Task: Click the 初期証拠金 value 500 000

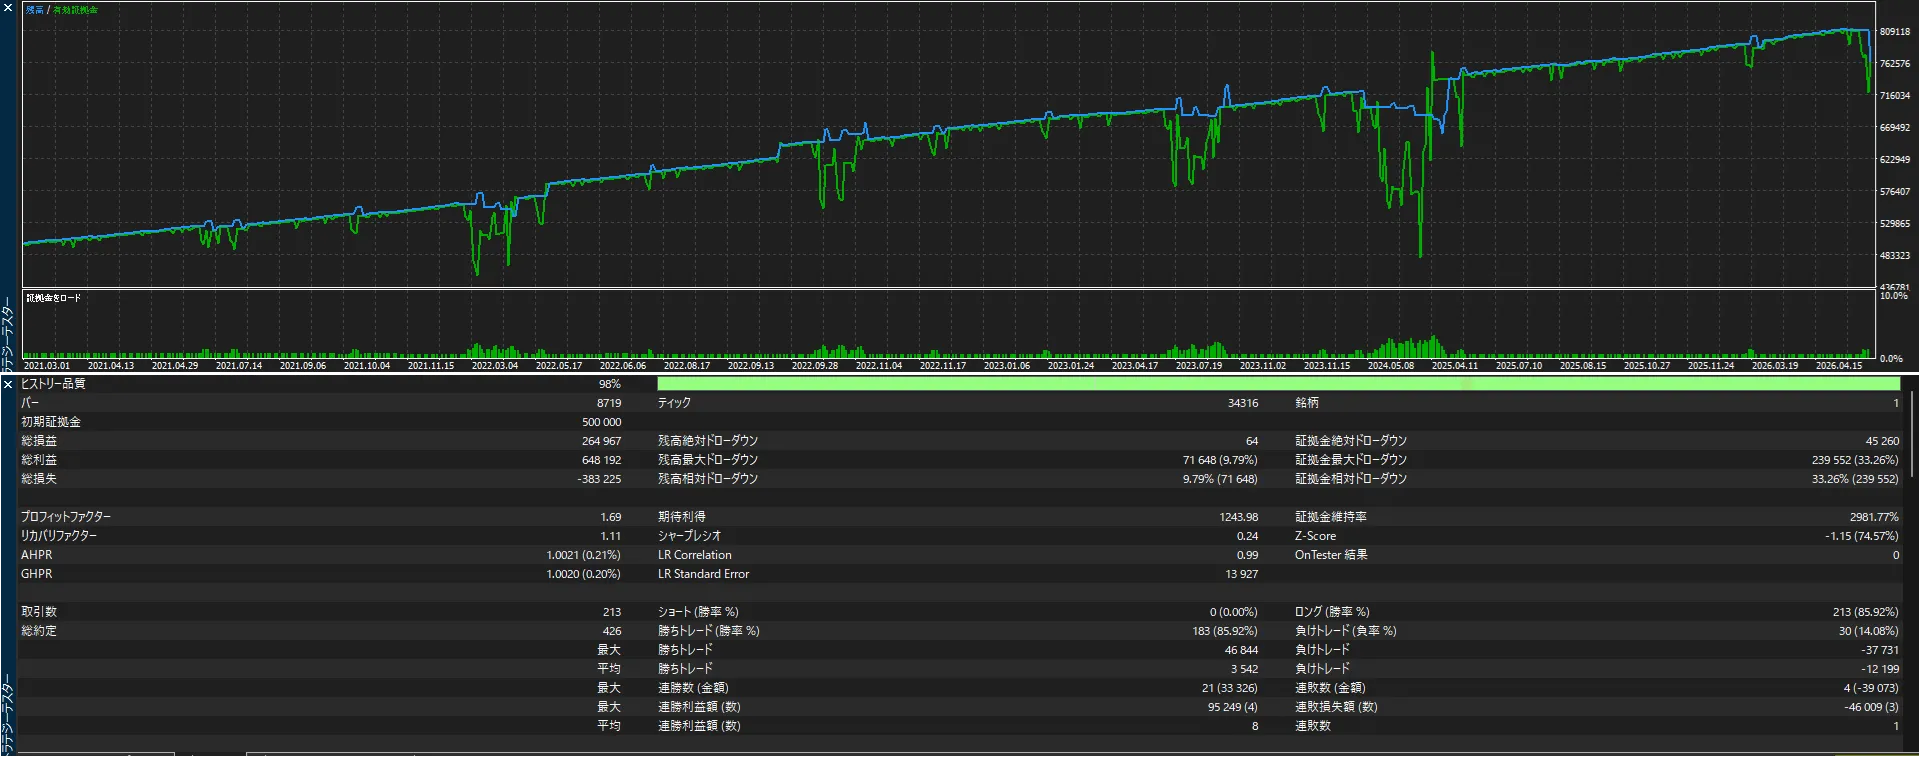Action: 602,422
